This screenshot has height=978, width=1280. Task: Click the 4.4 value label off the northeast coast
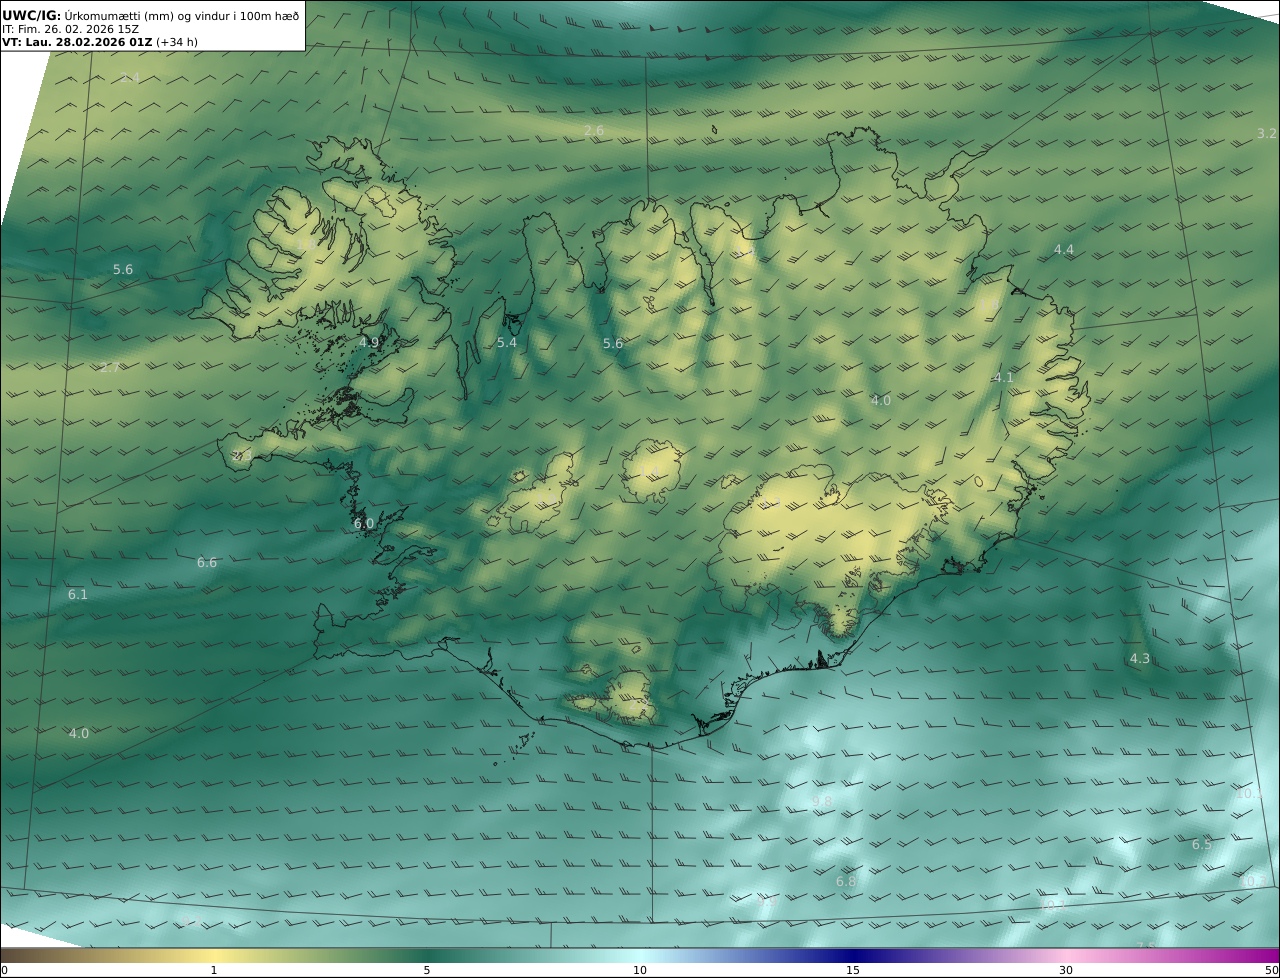[1064, 250]
